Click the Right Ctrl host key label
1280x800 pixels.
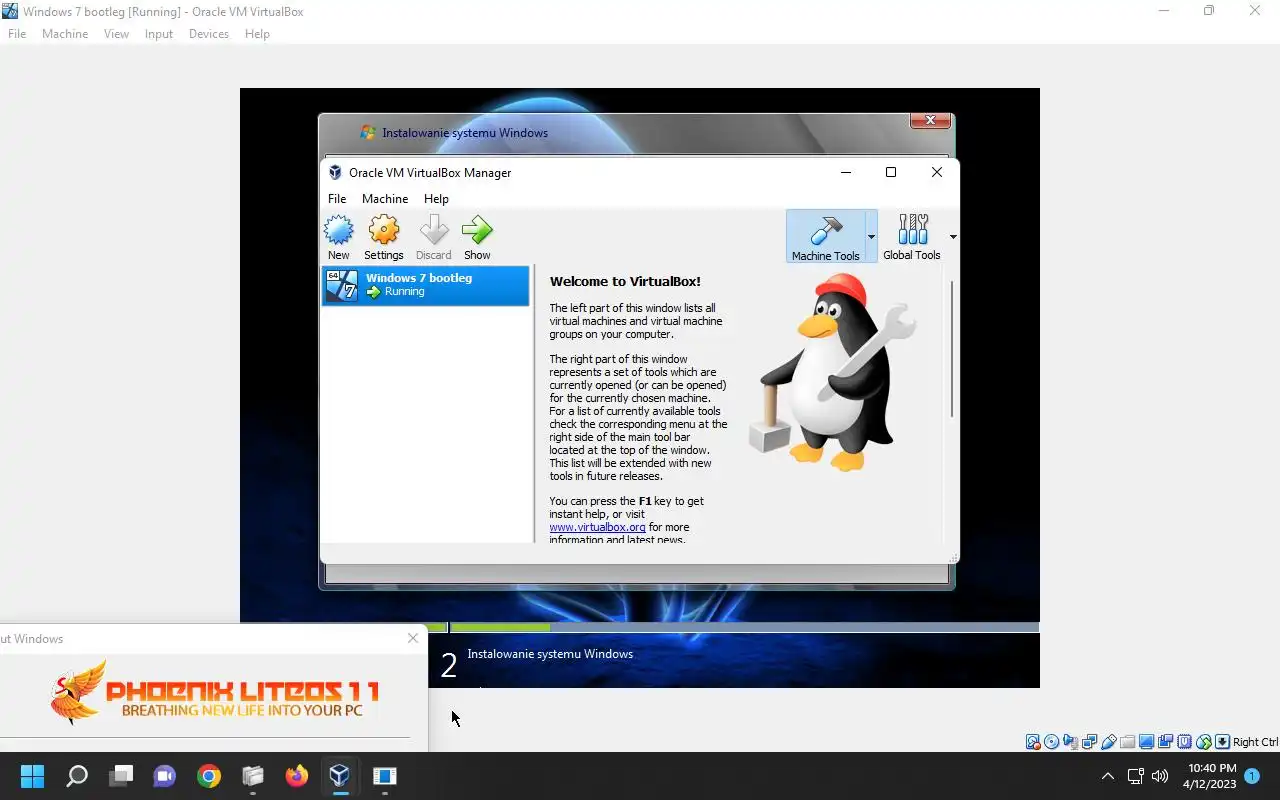click(x=1256, y=742)
